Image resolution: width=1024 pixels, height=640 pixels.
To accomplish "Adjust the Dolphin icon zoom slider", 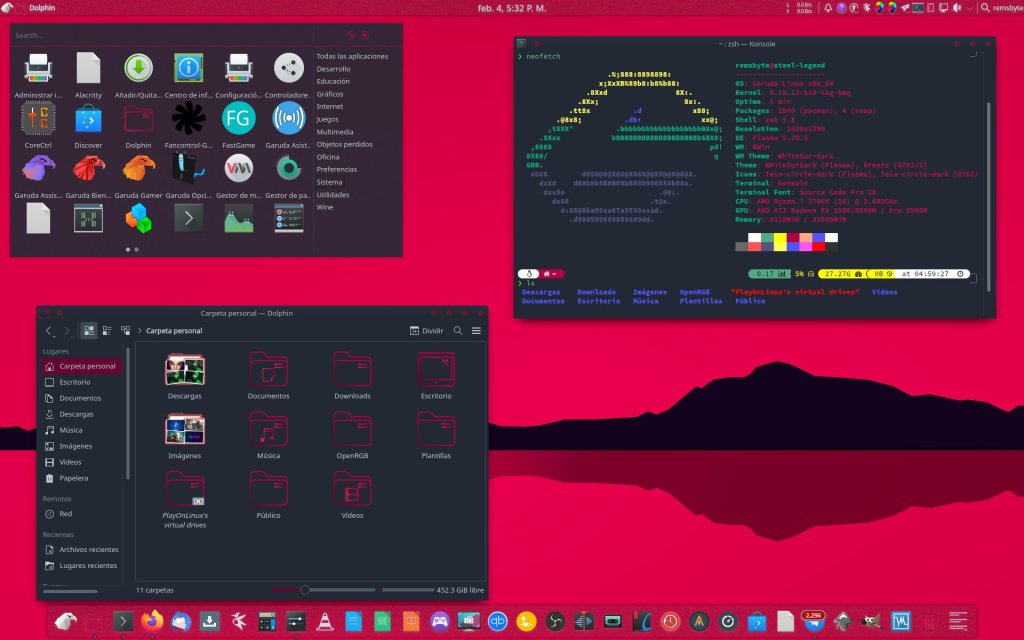I will pyautogui.click(x=304, y=590).
